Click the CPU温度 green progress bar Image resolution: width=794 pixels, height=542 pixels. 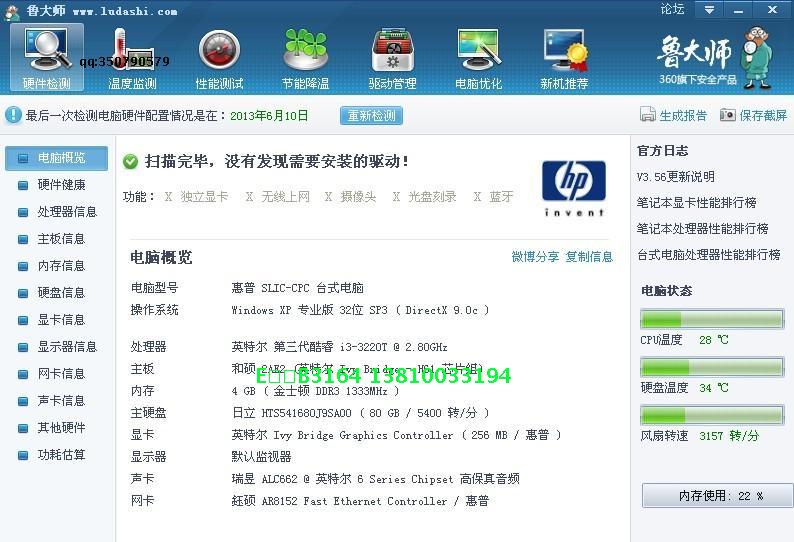point(711,320)
